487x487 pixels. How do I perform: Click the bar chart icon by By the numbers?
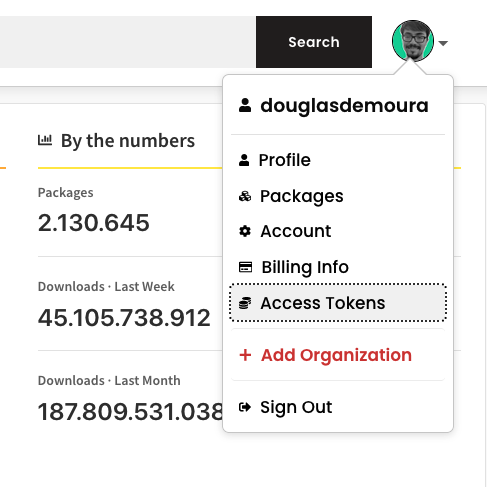point(45,140)
